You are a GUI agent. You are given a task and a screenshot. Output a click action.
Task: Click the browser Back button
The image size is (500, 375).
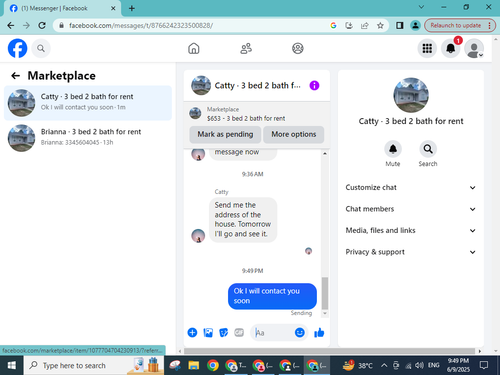coord(11,26)
